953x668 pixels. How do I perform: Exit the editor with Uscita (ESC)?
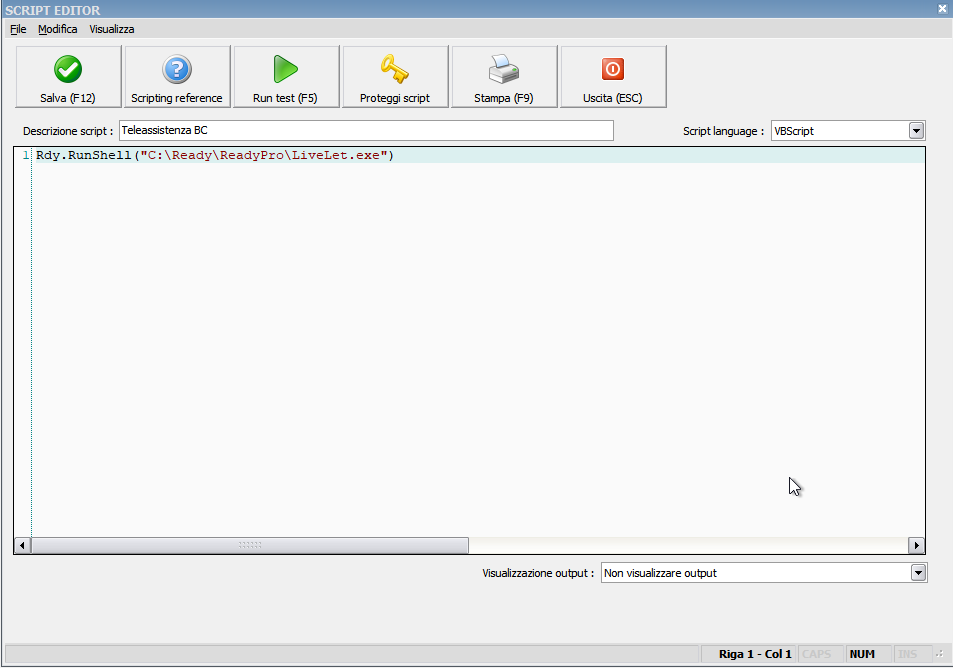click(x=613, y=77)
